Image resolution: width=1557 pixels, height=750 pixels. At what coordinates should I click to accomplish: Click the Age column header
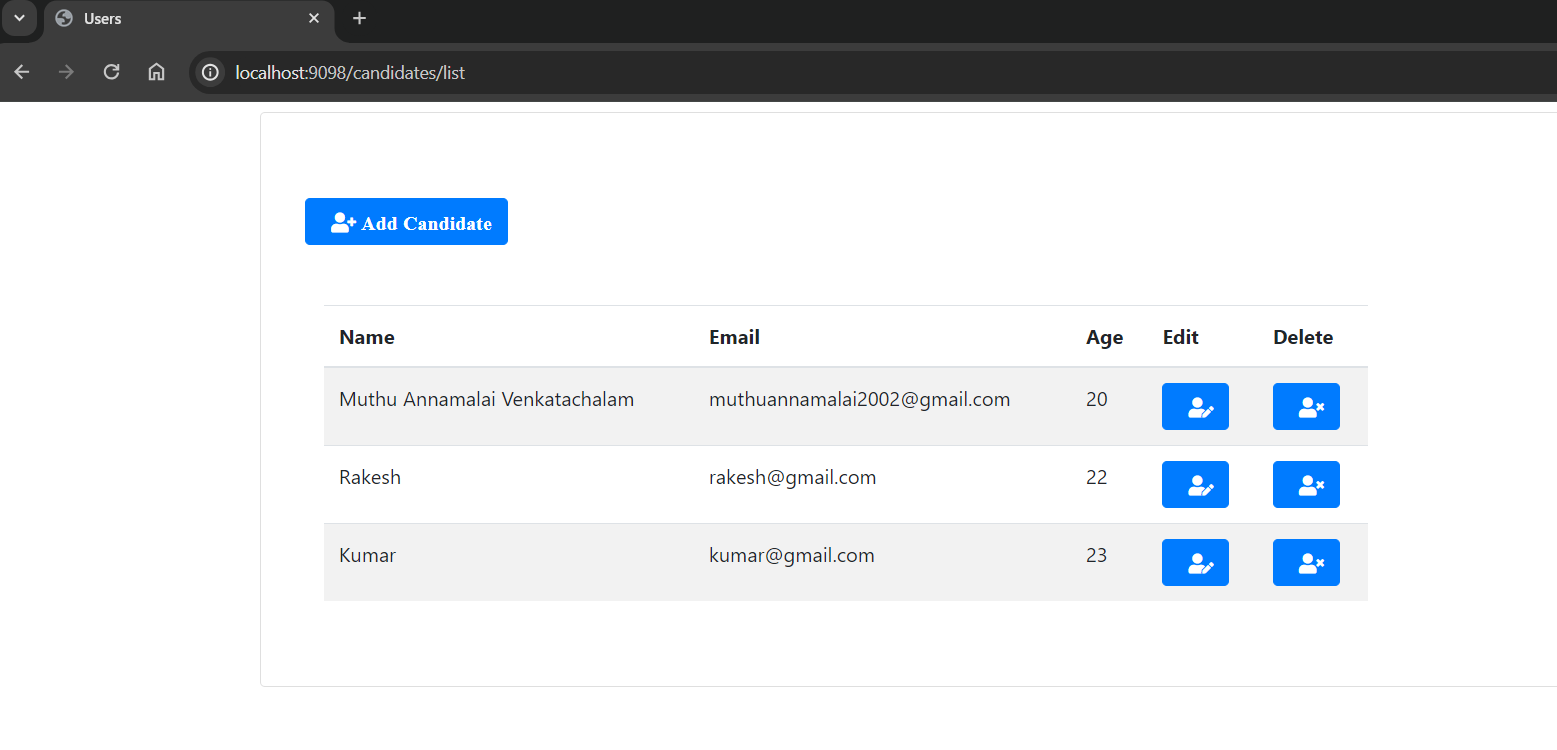pos(1105,338)
